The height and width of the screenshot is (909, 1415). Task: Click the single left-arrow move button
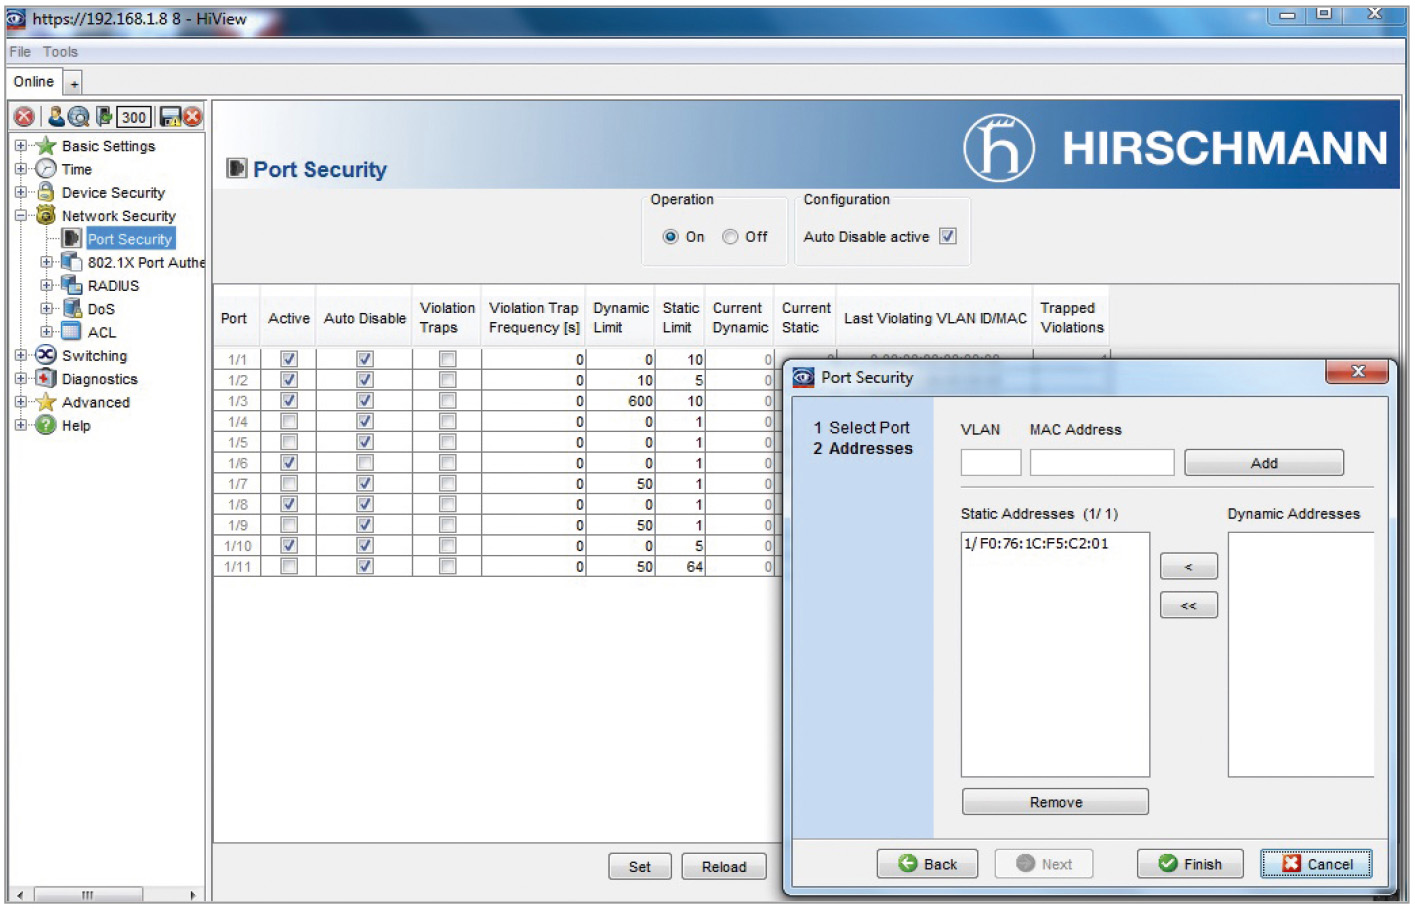(1189, 567)
